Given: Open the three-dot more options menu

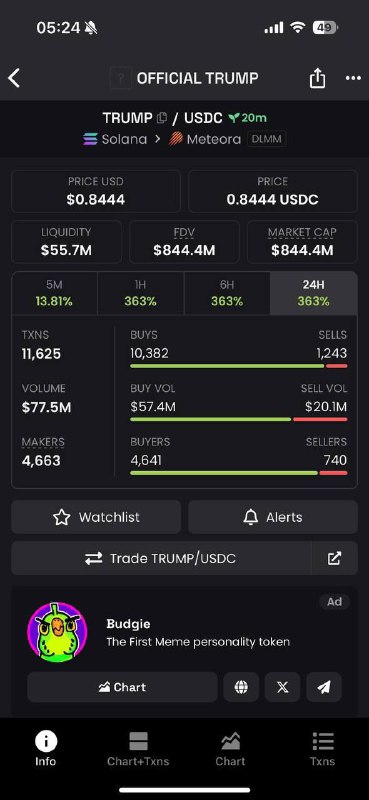Looking at the screenshot, I should [353, 78].
